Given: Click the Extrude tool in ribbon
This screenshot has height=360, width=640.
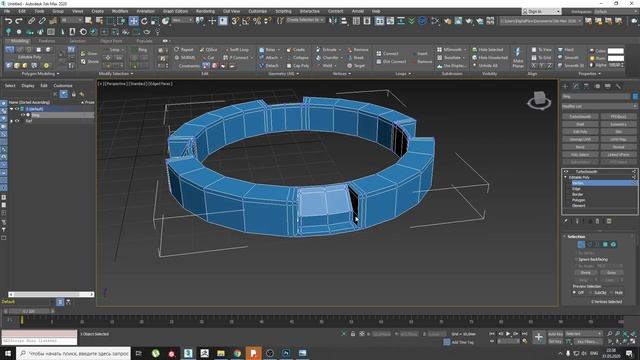Looking at the screenshot, I should coord(329,49).
